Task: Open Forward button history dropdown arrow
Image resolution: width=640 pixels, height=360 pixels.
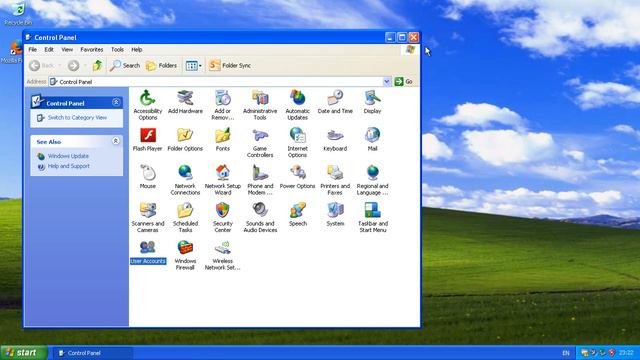Action: pyautogui.click(x=85, y=65)
